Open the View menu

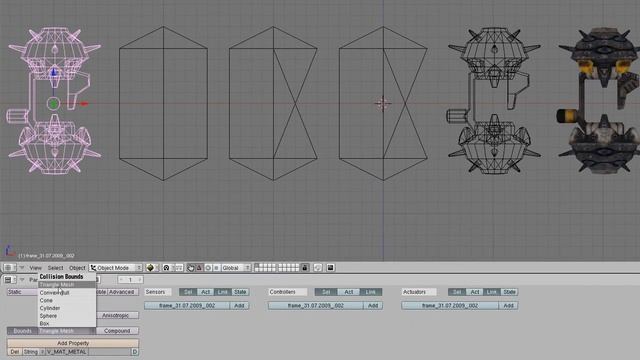(36, 268)
